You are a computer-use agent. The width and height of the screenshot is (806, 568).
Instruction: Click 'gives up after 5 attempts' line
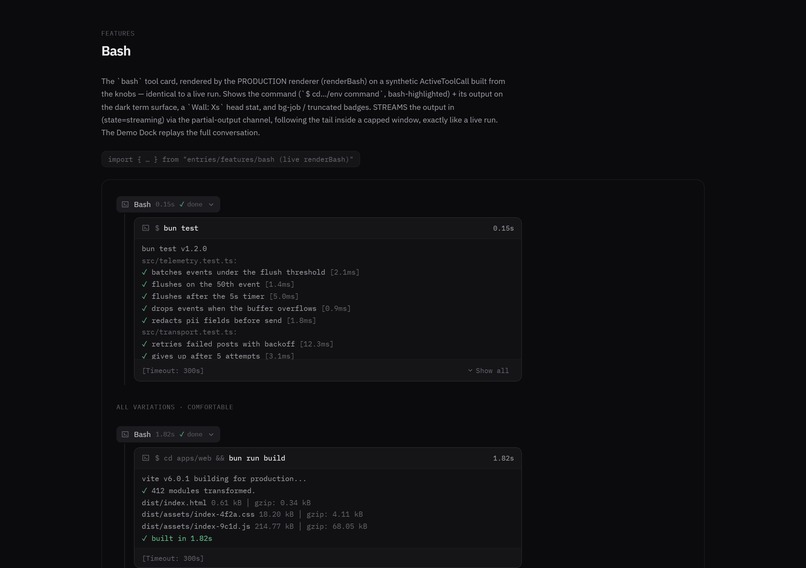tap(218, 356)
